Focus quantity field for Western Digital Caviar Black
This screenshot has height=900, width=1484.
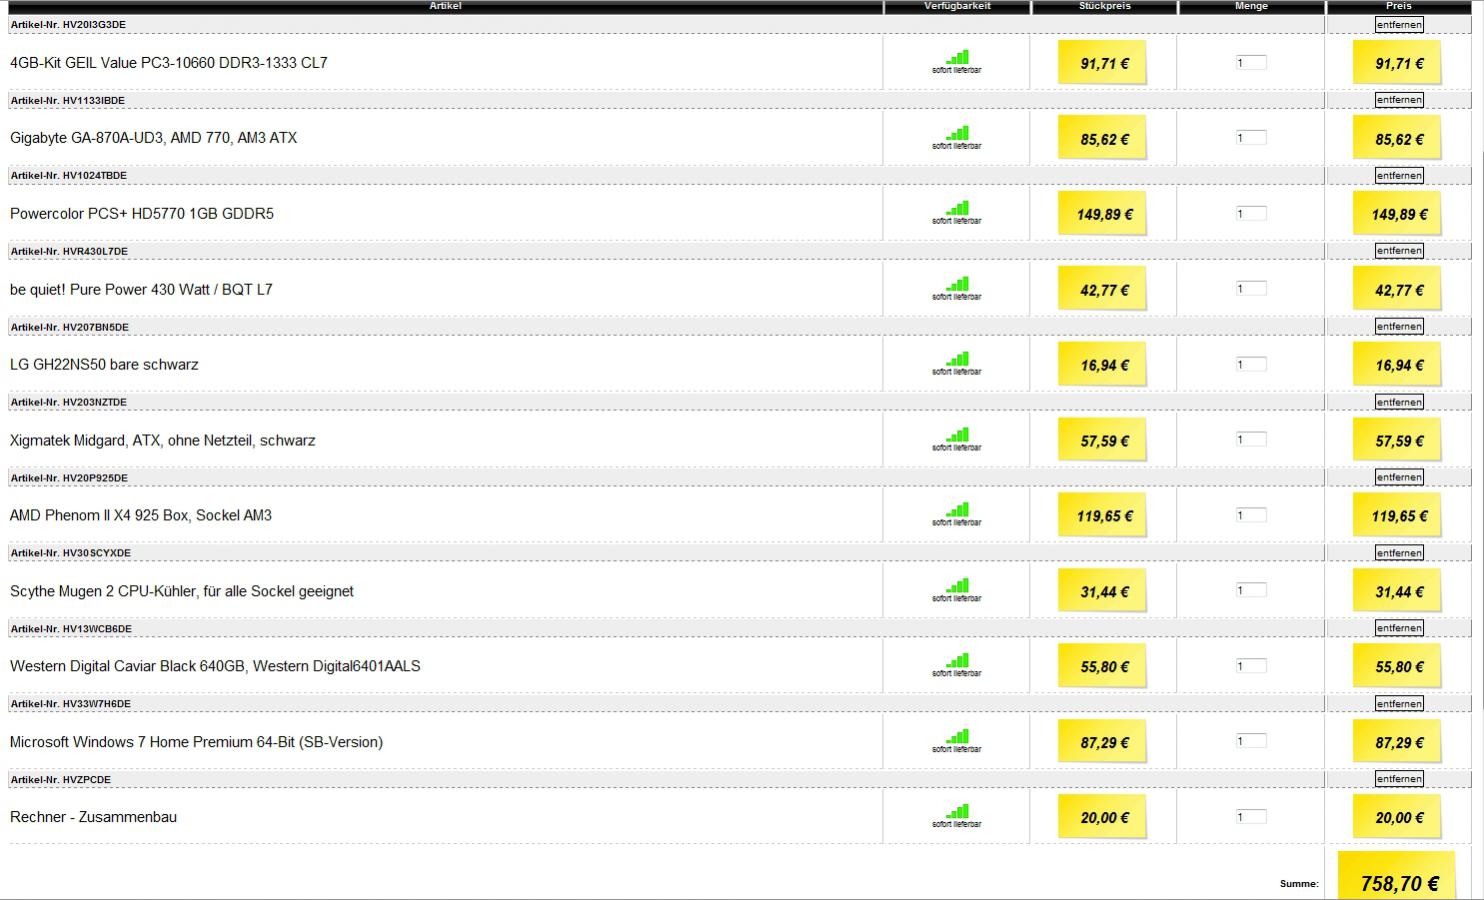point(1251,666)
